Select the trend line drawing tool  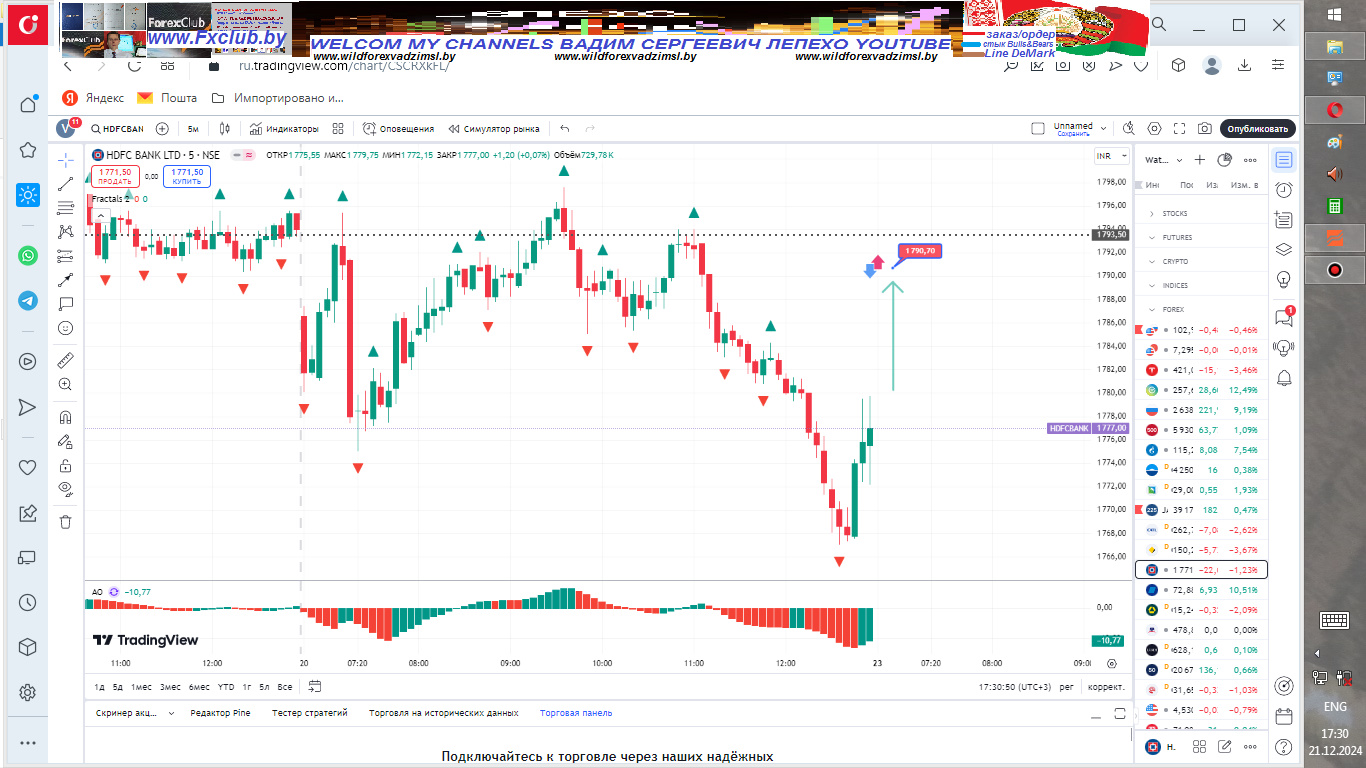pyautogui.click(x=66, y=184)
